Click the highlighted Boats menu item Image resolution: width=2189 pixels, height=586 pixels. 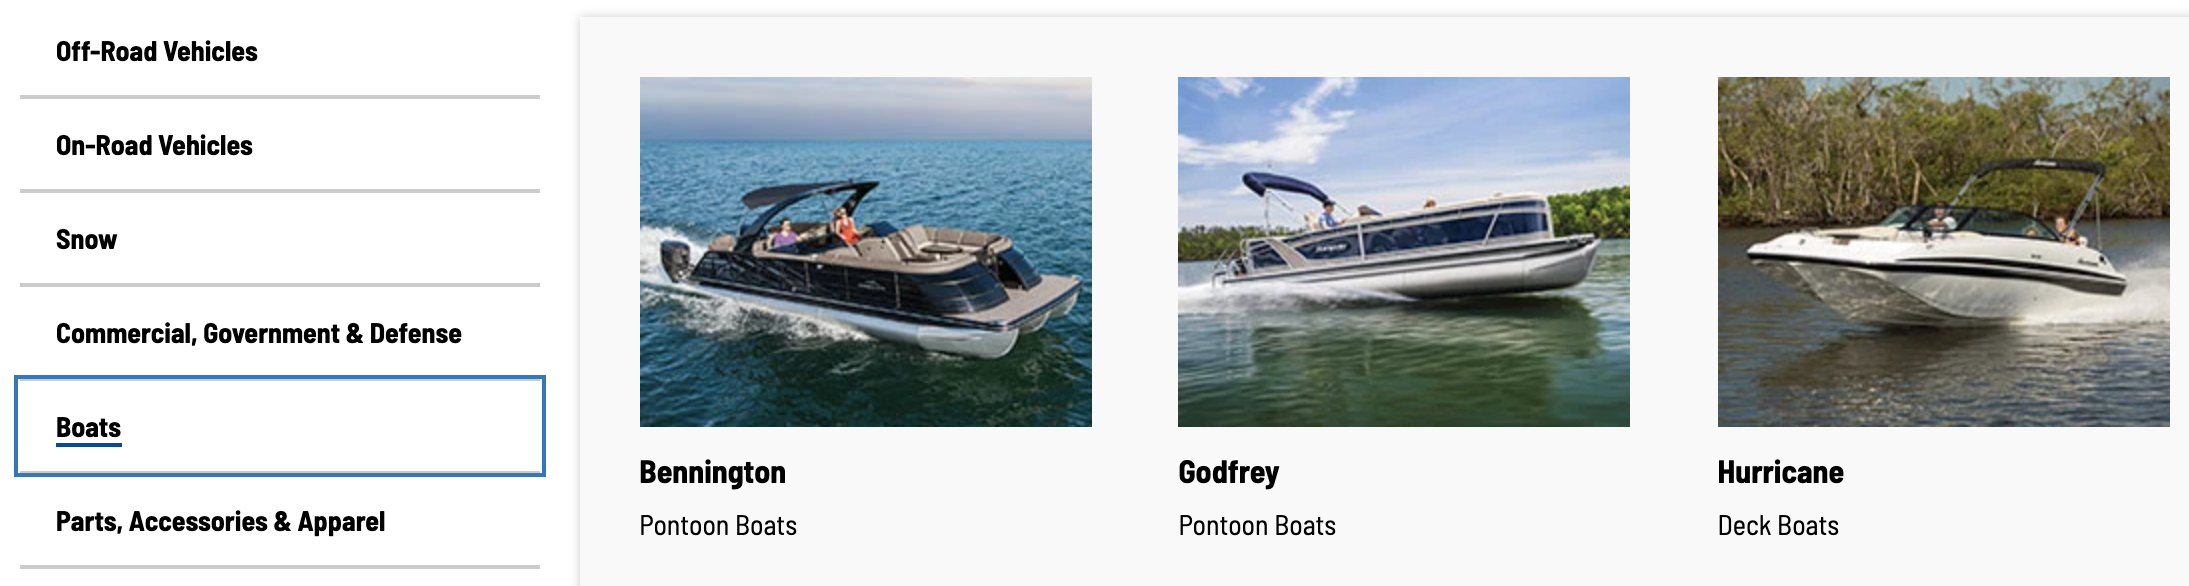tap(280, 426)
